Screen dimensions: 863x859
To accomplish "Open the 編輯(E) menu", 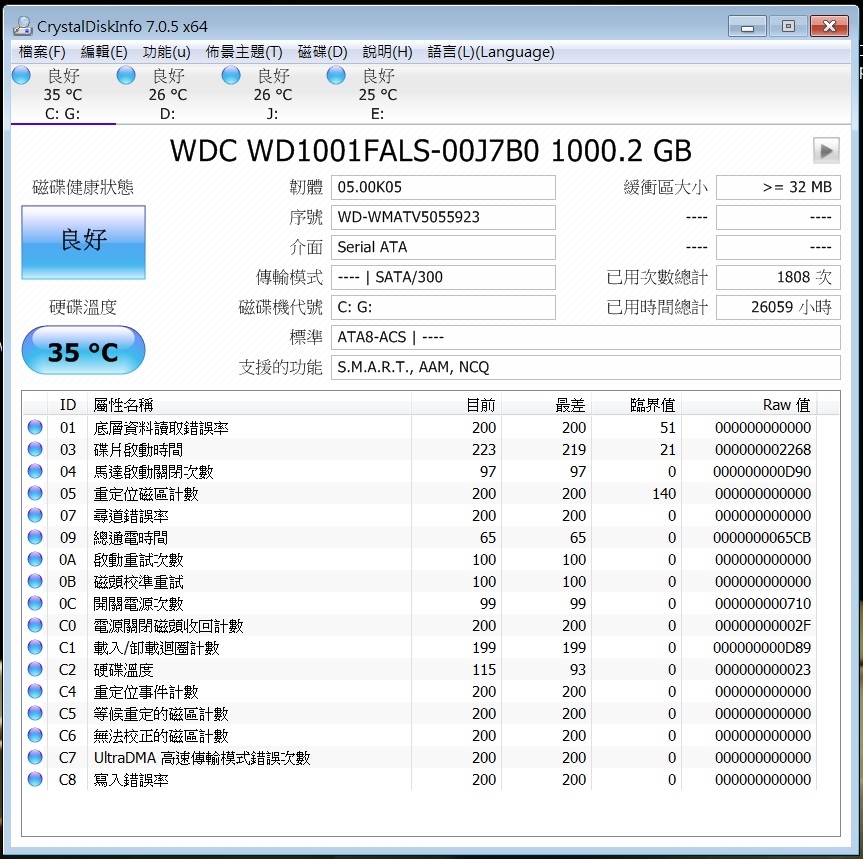I will 103,52.
